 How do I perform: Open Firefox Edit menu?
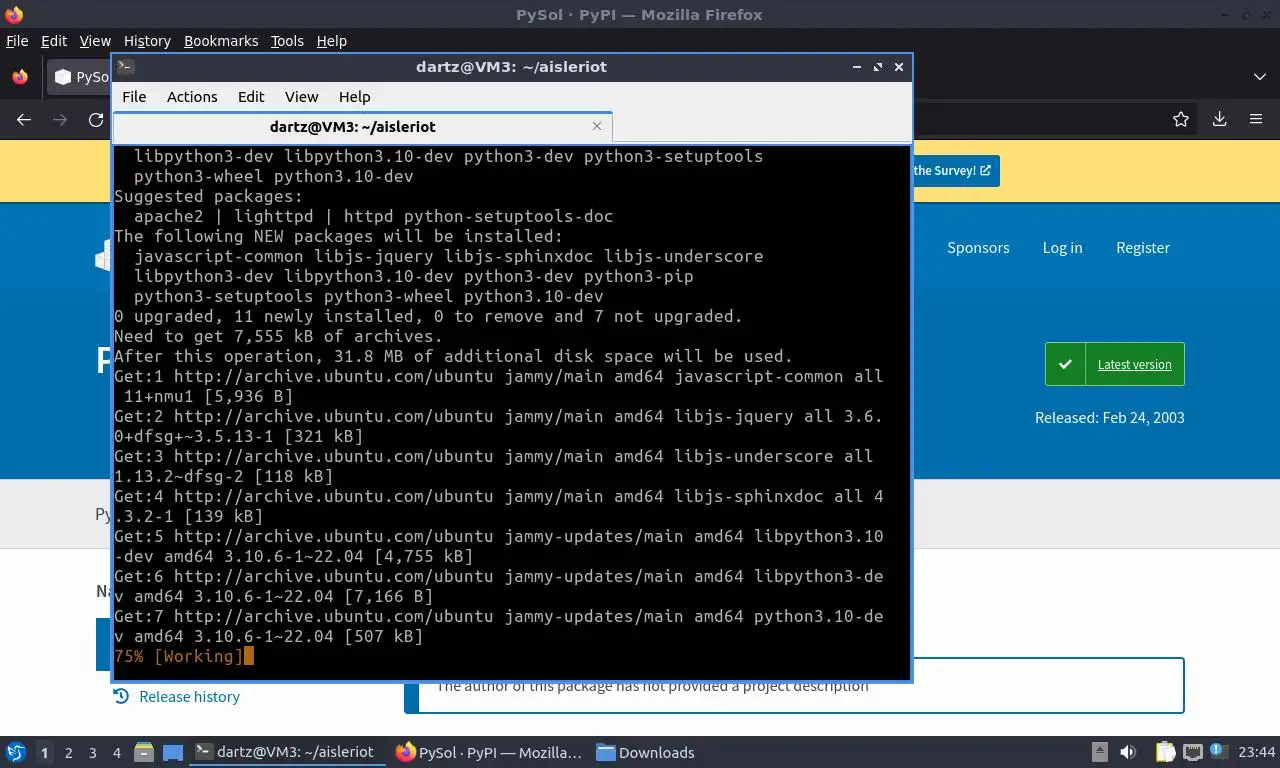pyautogui.click(x=54, y=41)
